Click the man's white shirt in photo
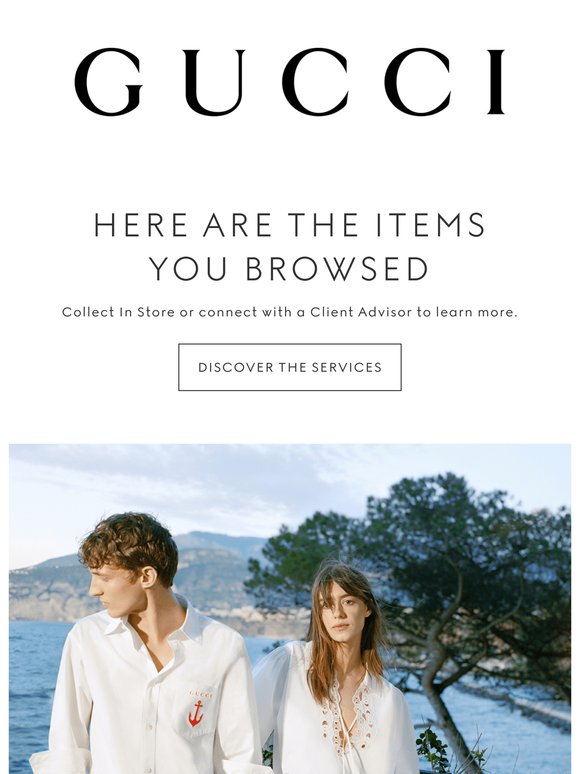The image size is (580, 774). click(148, 701)
